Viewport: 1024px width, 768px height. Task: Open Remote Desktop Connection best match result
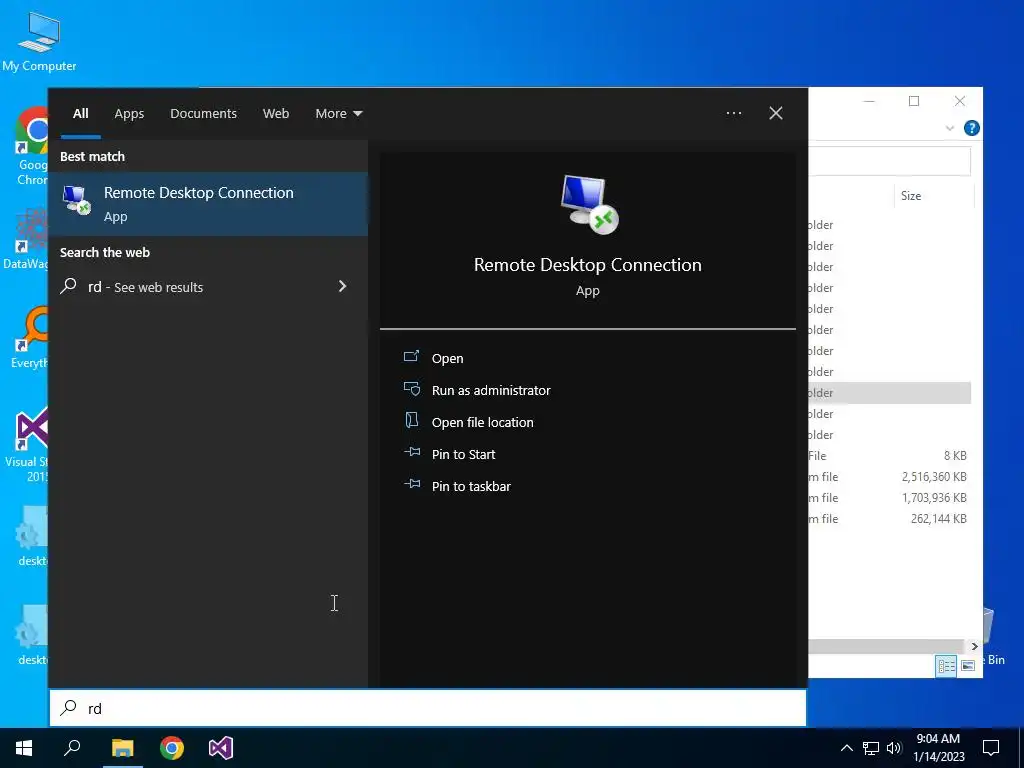[208, 204]
